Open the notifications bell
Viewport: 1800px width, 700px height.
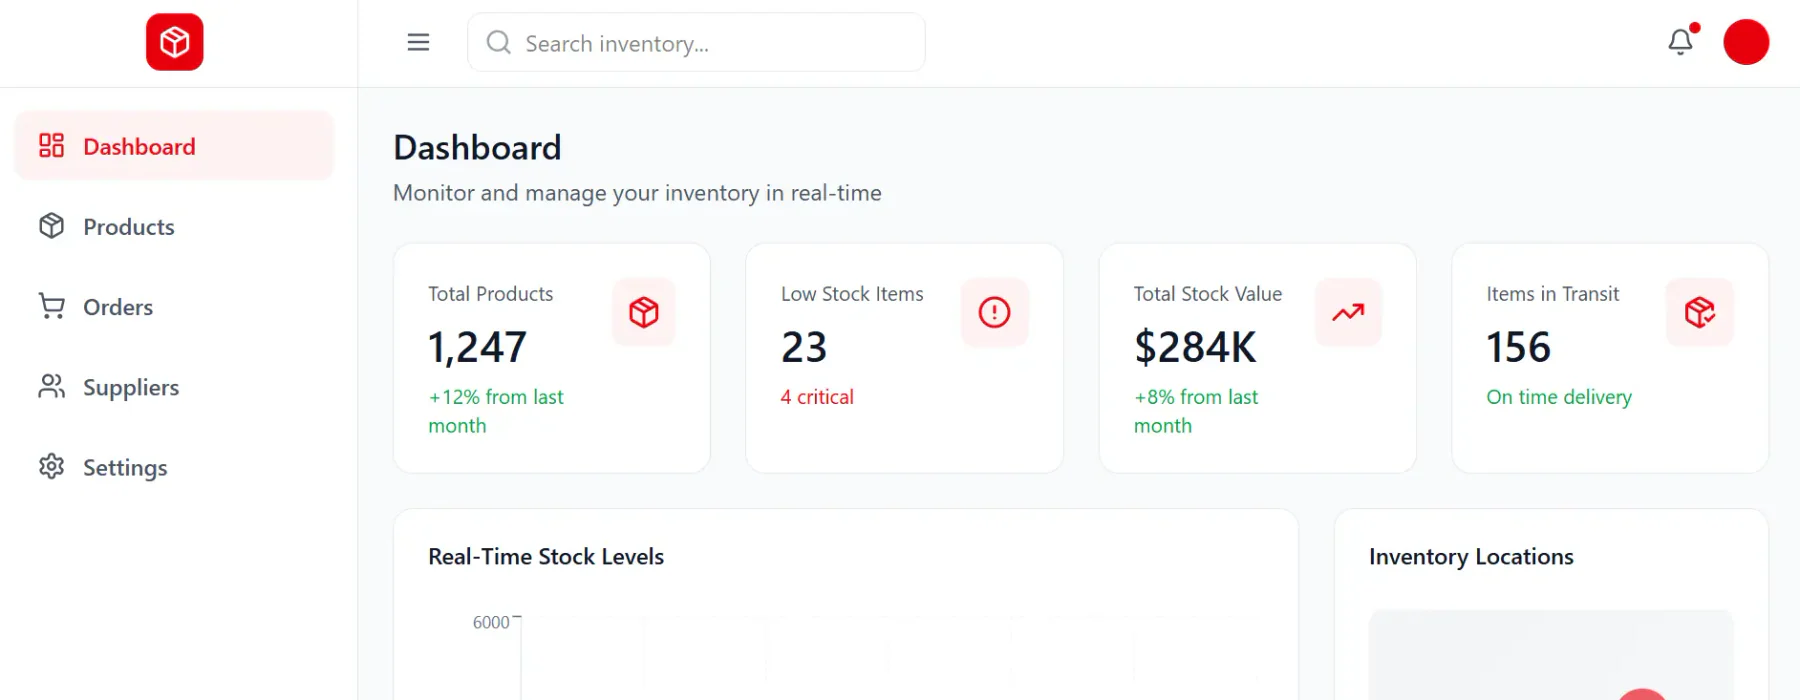point(1681,42)
